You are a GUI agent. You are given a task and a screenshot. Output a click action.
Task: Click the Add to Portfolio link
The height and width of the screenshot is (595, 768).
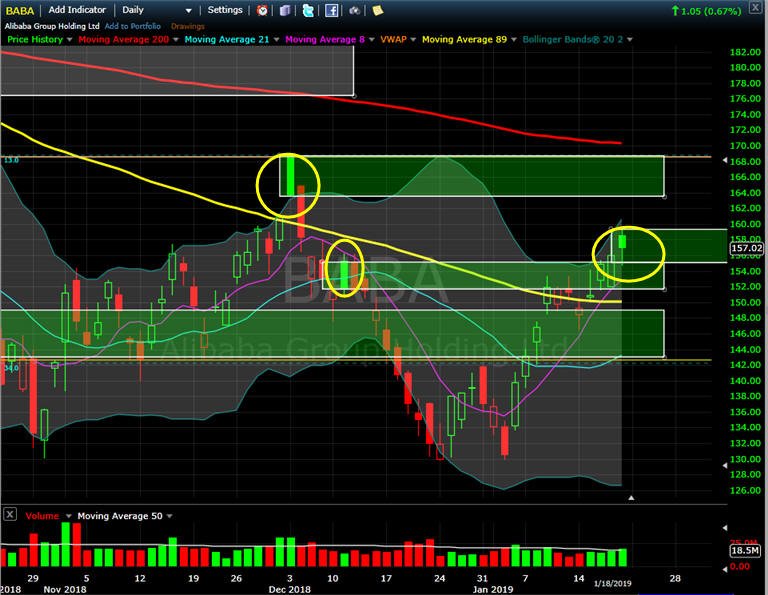133,26
